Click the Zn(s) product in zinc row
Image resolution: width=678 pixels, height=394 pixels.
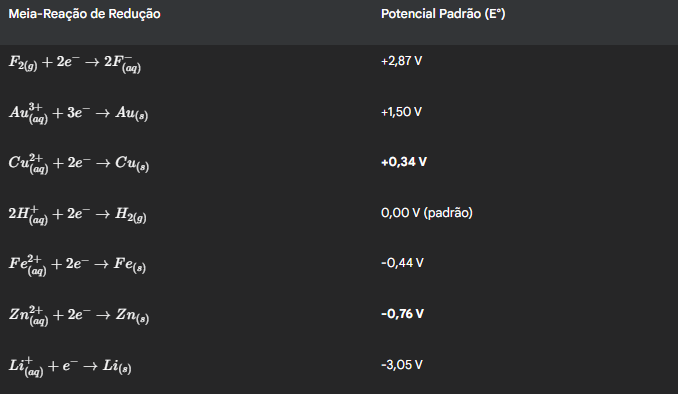point(132,316)
